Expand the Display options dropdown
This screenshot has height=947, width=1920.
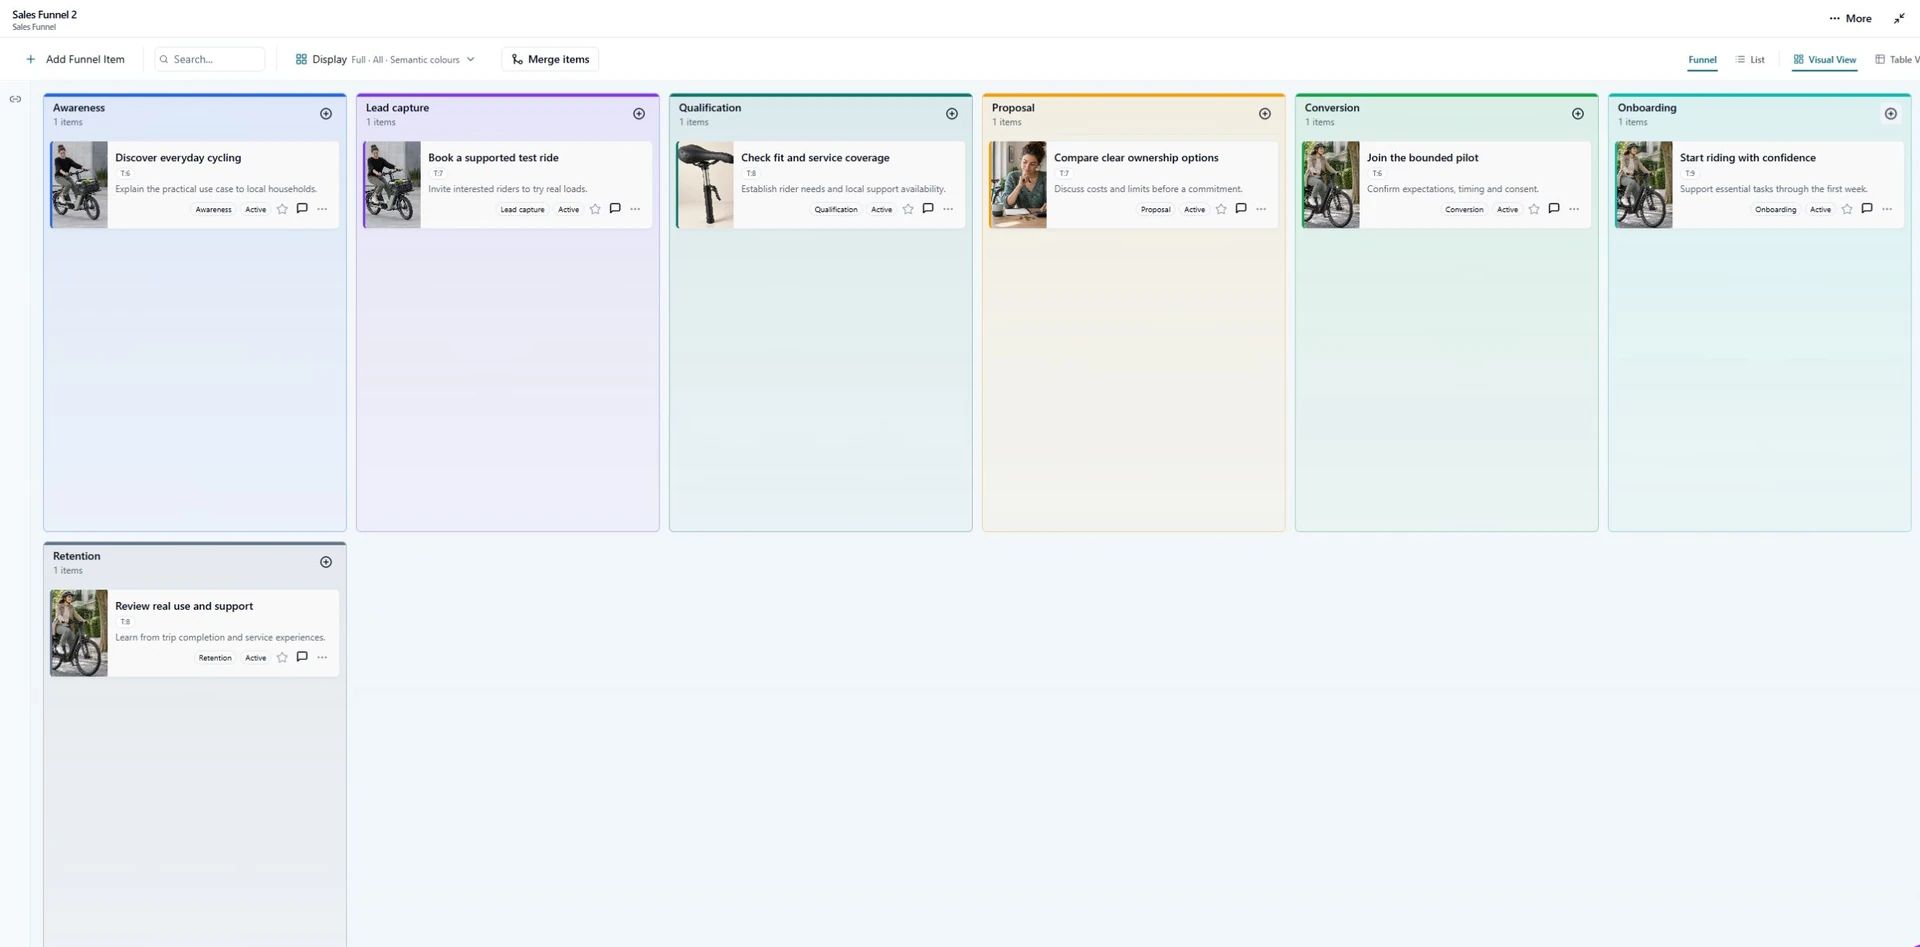tap(385, 59)
